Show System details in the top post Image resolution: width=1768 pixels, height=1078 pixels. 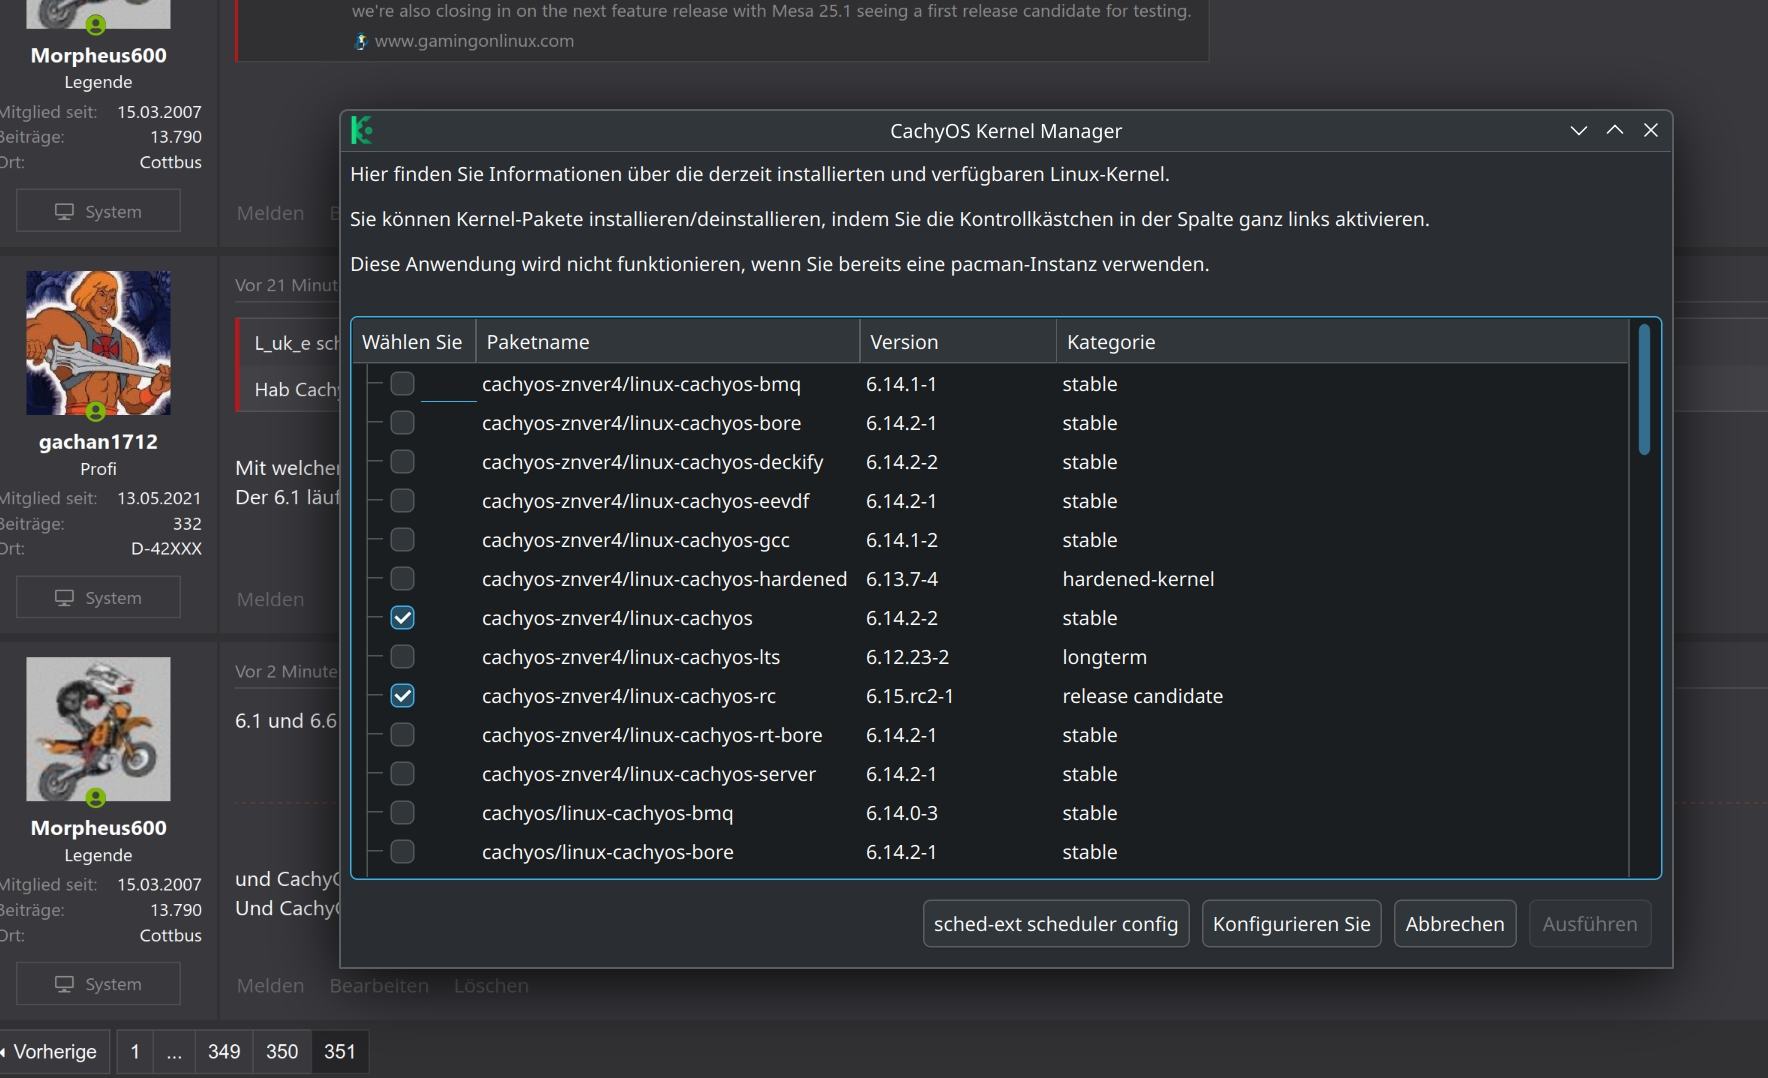point(98,211)
